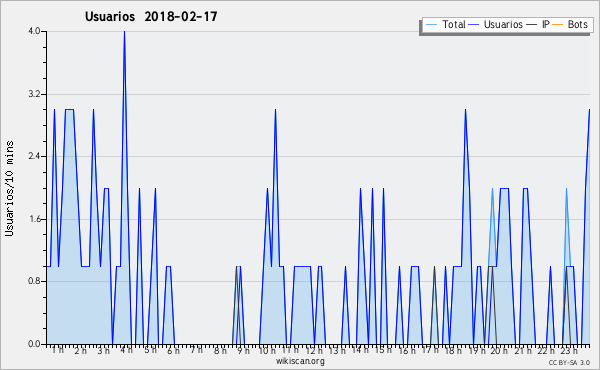Click the '13 h' x-axis label
The height and width of the screenshot is (370, 600).
[337, 350]
